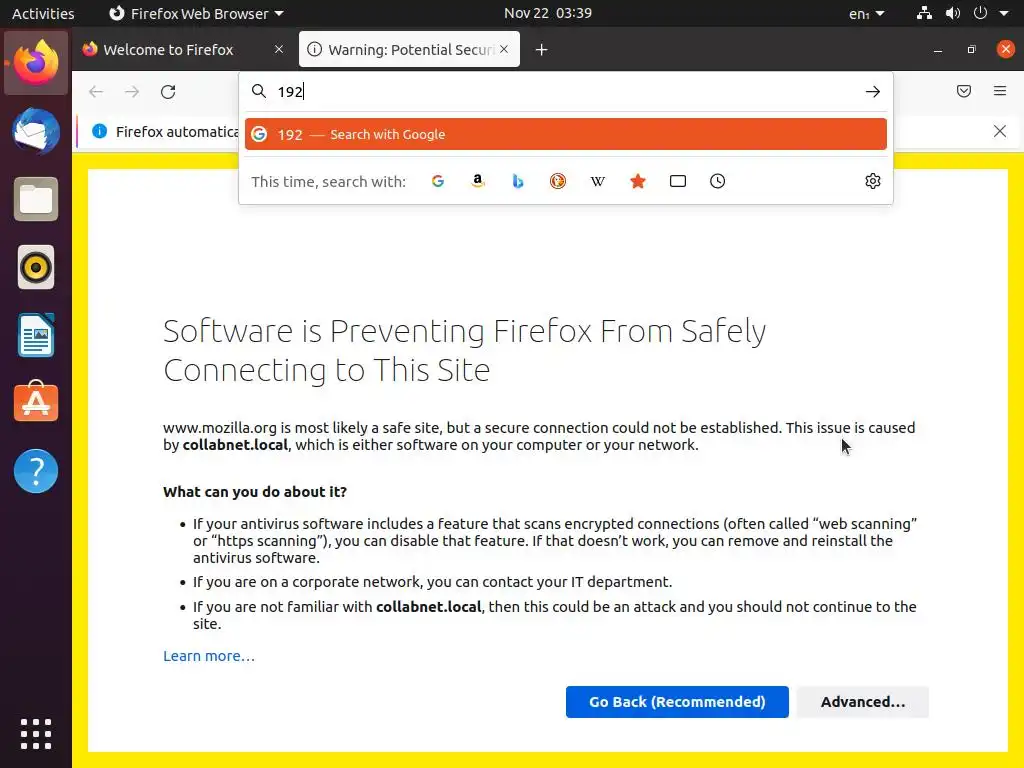Open Firefox hamburger application menu
The image size is (1024, 768).
(x=1000, y=92)
